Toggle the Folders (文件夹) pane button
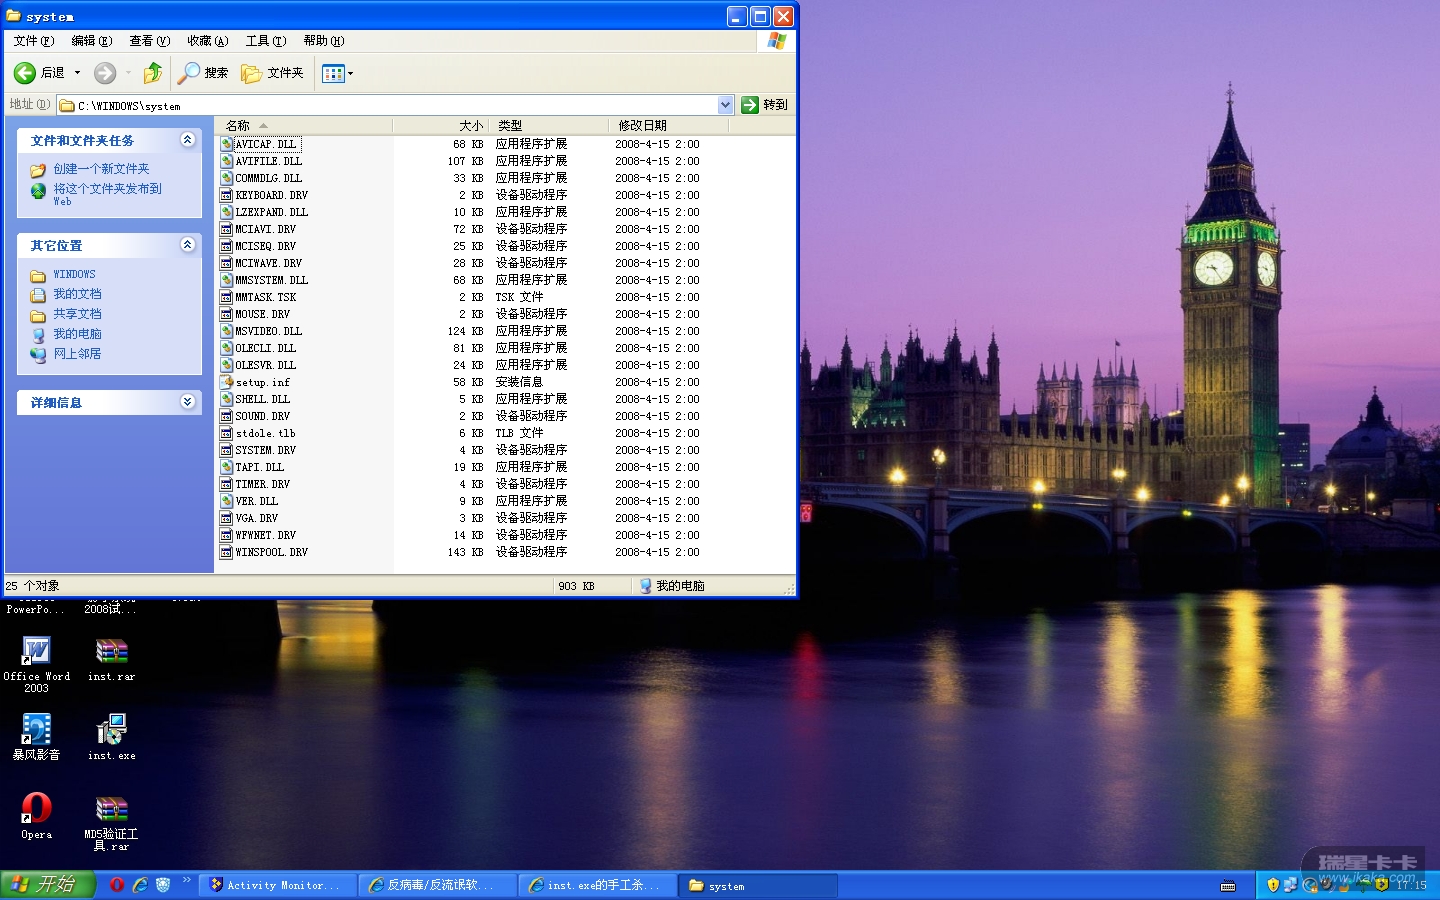 [x=273, y=73]
